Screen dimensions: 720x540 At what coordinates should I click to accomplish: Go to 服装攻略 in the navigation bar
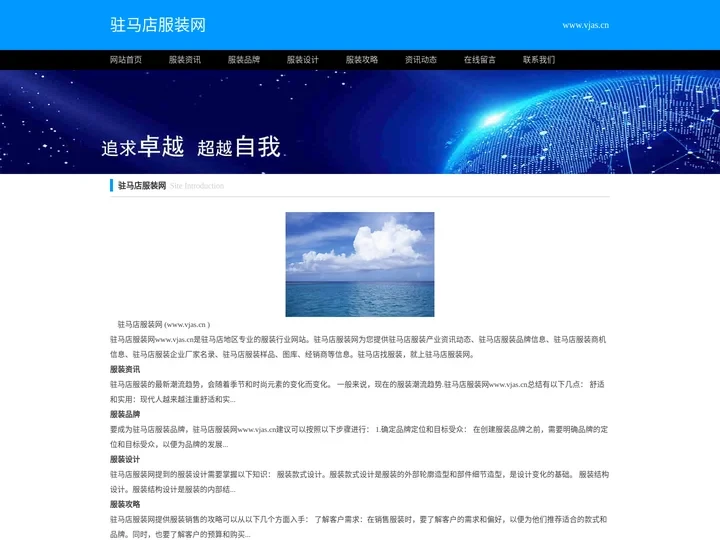362,60
